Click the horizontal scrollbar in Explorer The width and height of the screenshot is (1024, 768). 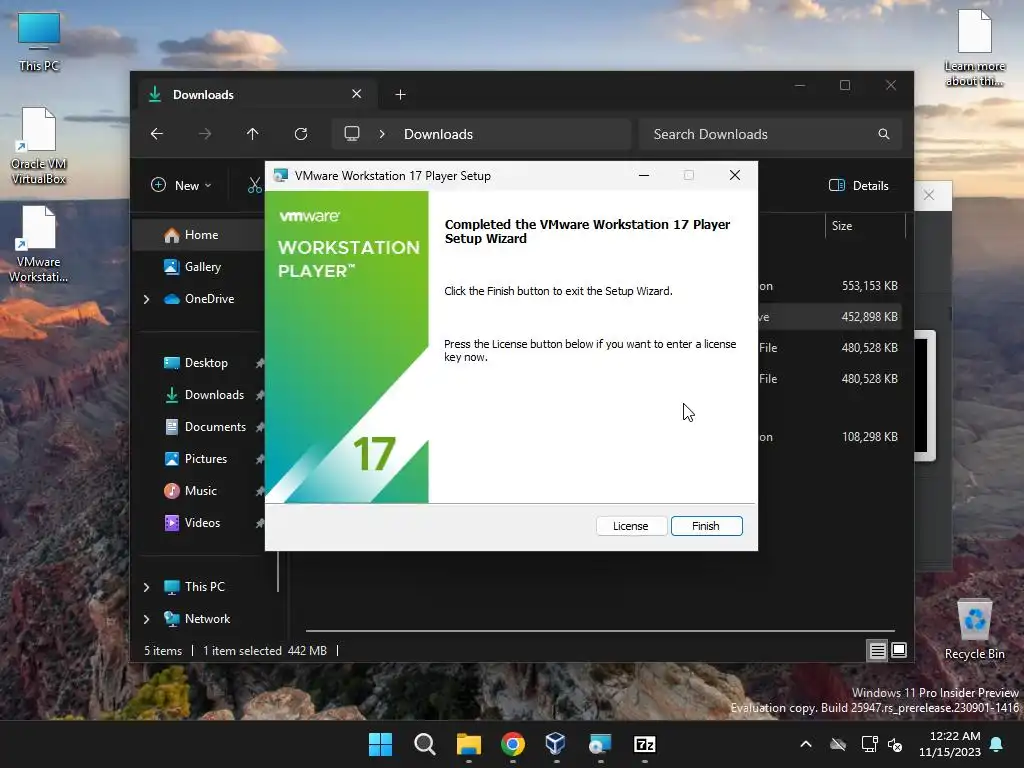coord(600,631)
